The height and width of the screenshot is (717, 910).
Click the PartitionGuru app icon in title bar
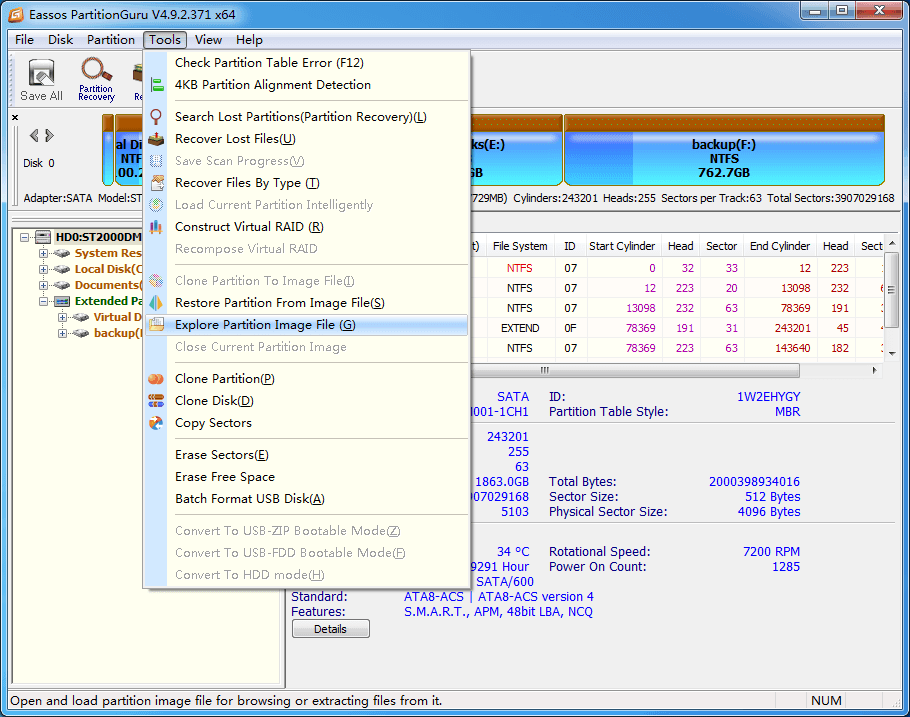point(16,15)
